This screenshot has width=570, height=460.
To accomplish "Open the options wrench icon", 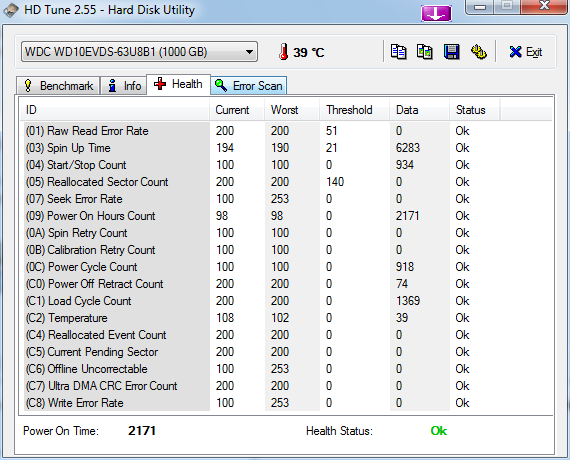I will coord(479,52).
